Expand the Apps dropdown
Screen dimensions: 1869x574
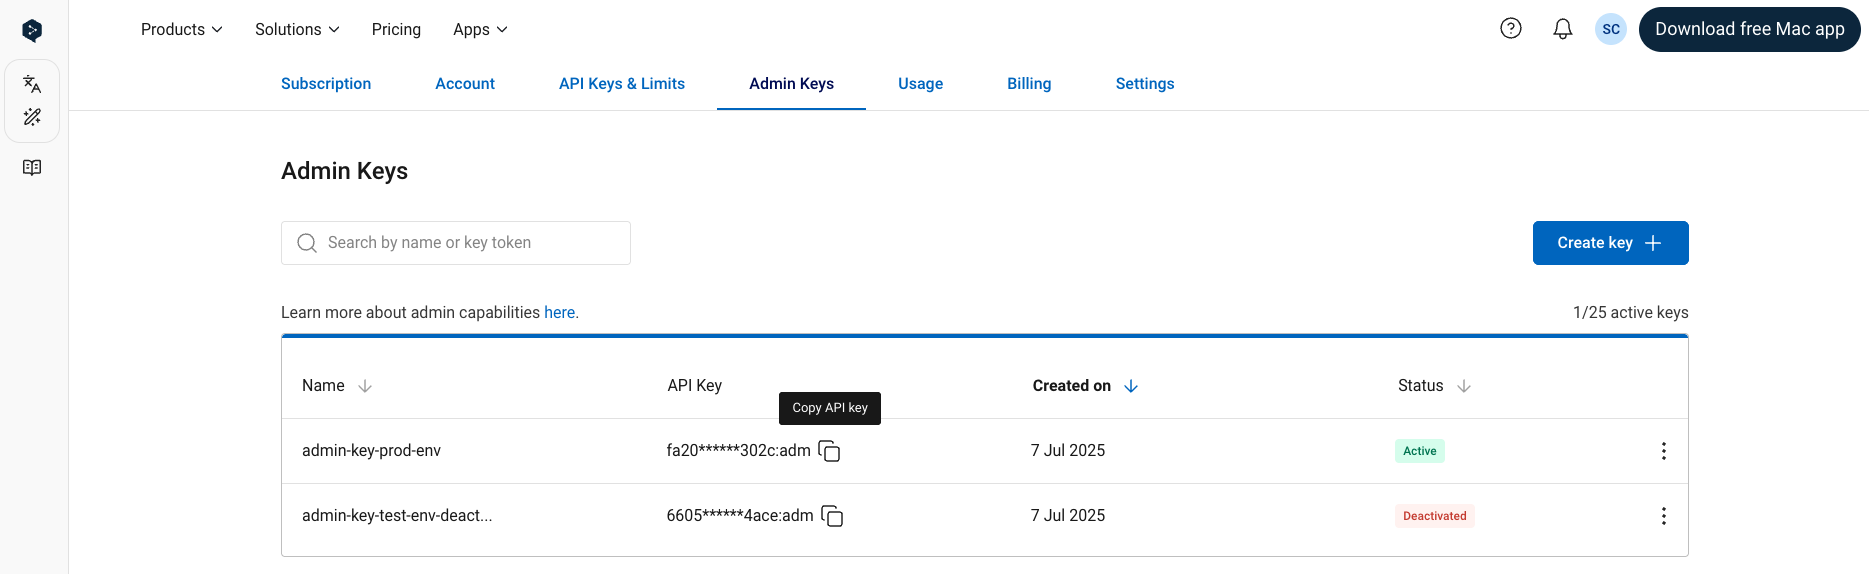(480, 30)
